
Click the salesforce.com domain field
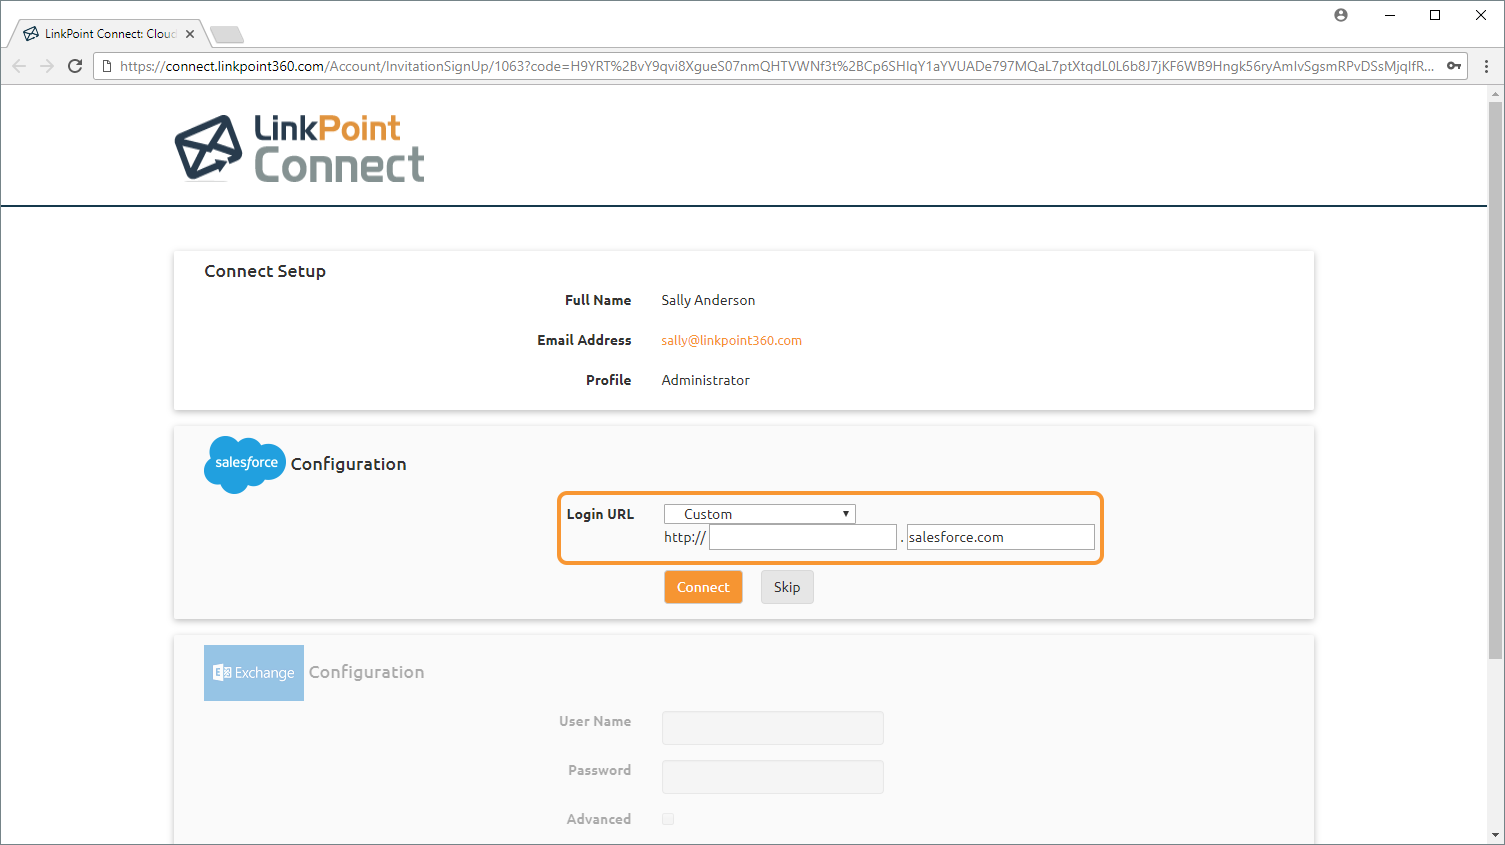1000,537
